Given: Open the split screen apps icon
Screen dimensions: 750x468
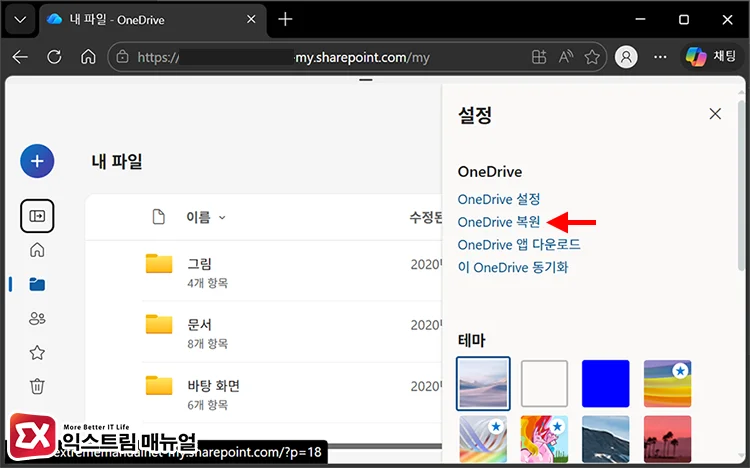Looking at the screenshot, I should tap(539, 57).
